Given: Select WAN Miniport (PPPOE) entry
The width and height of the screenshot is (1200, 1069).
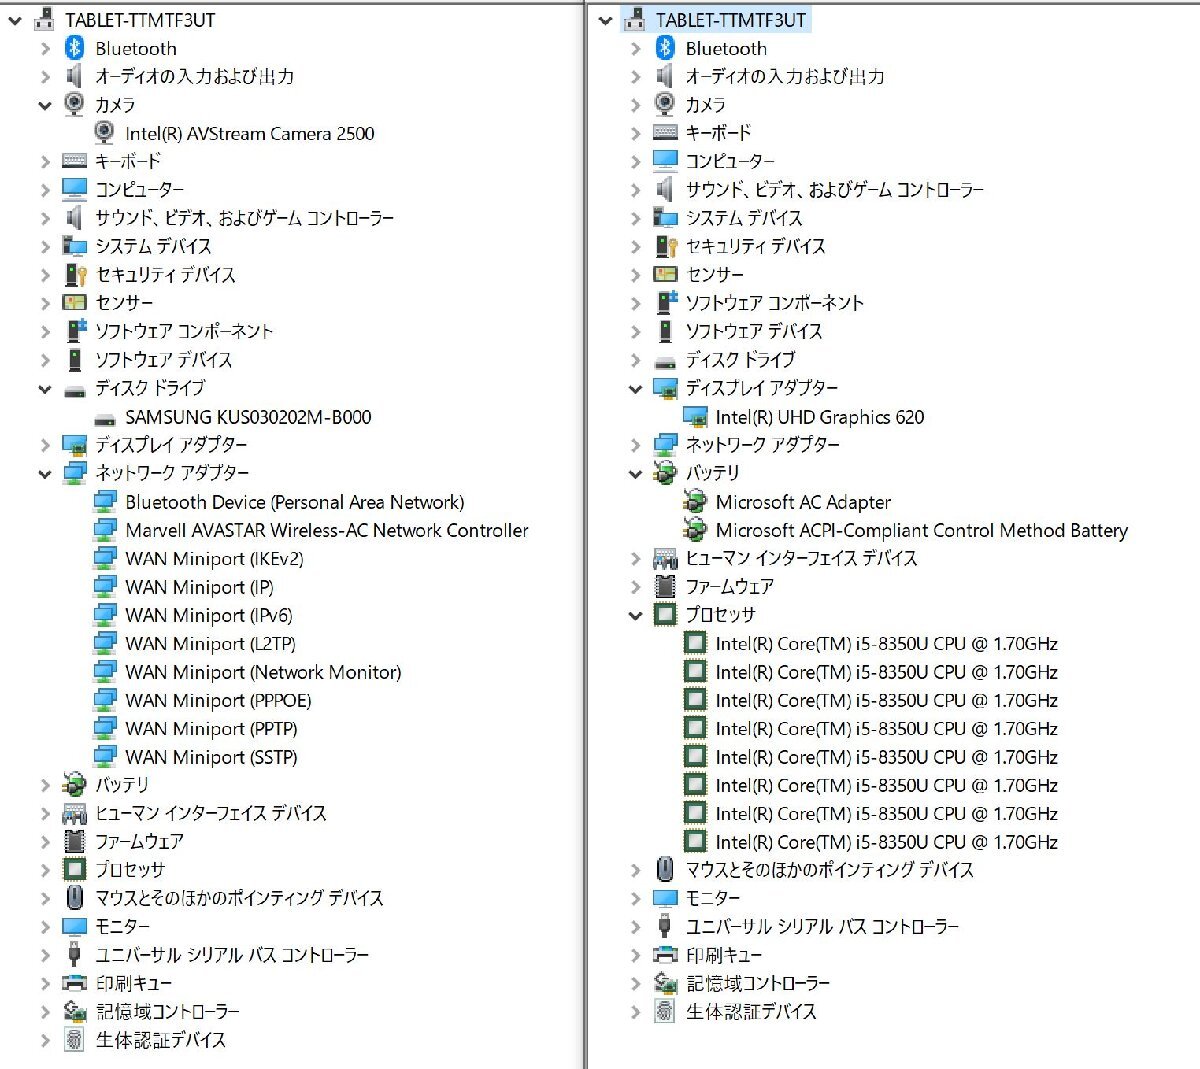Looking at the screenshot, I should pyautogui.click(x=218, y=700).
